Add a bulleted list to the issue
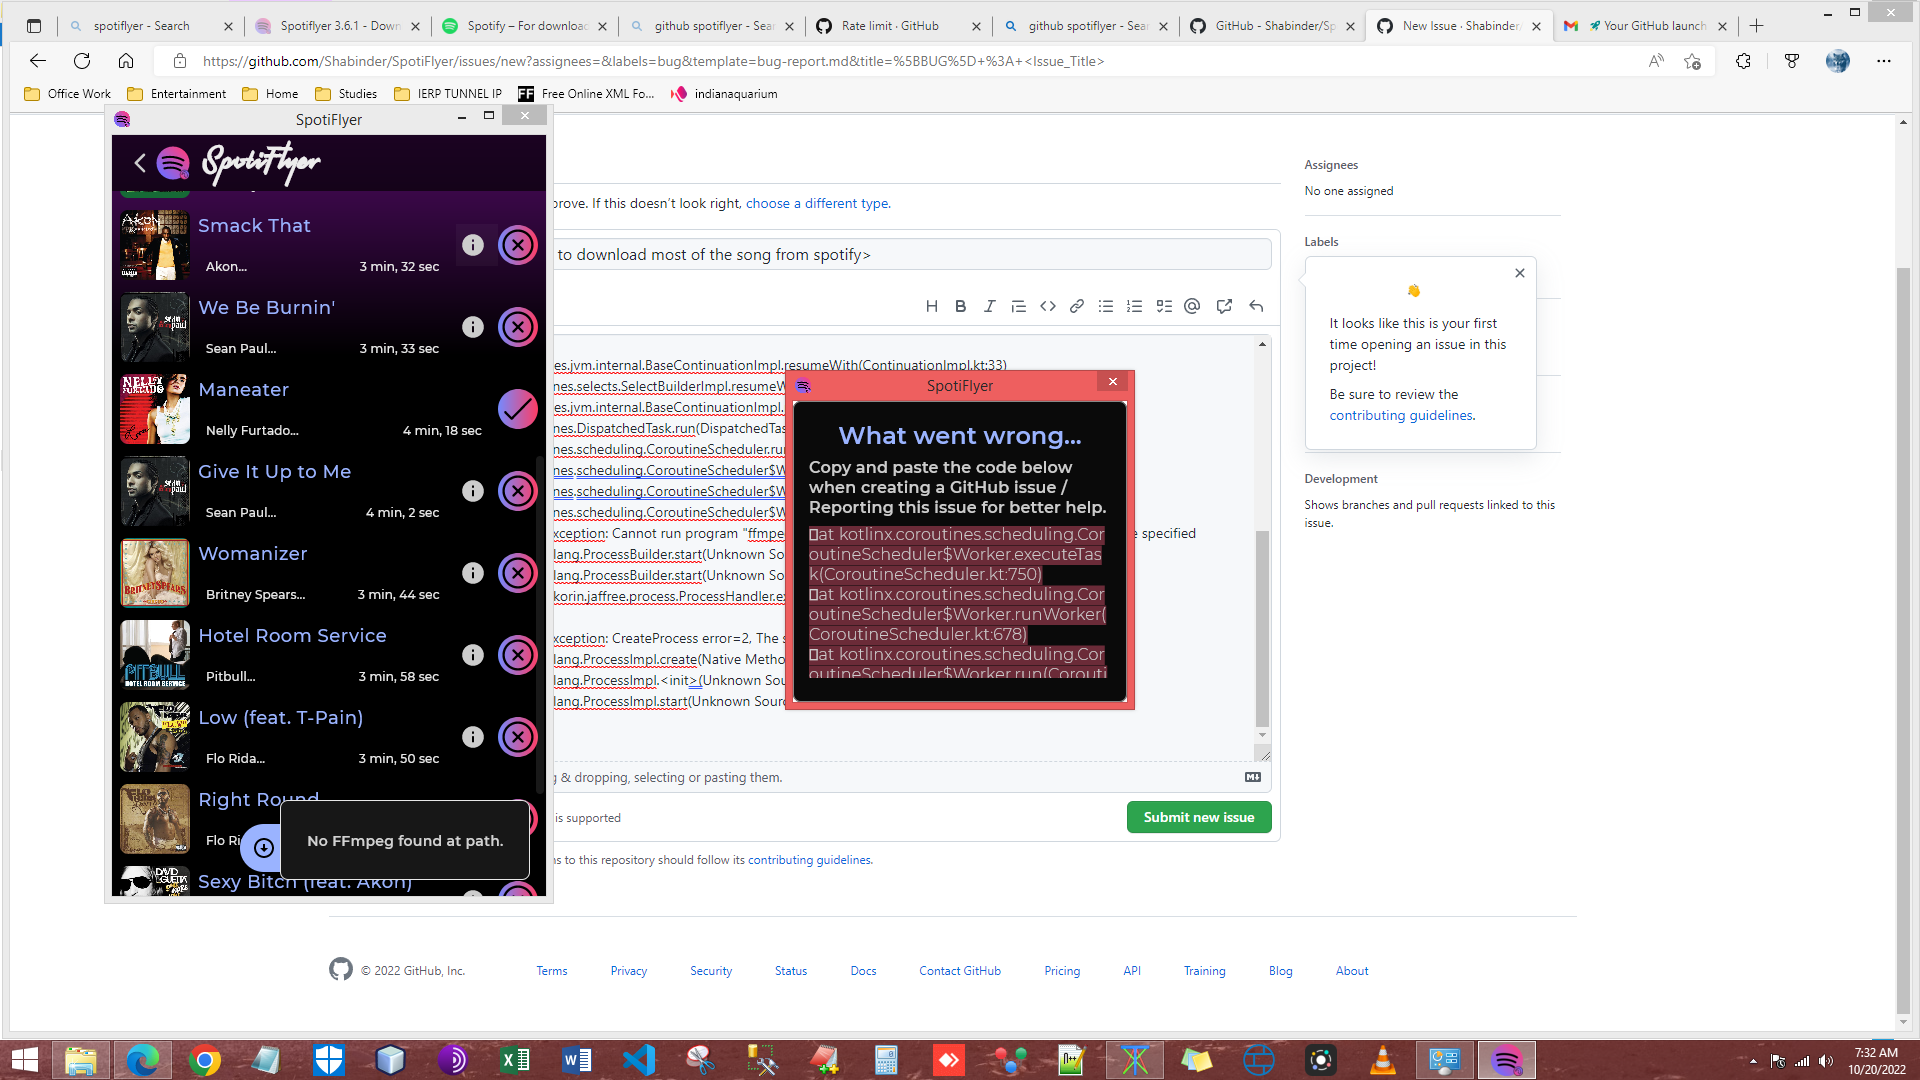This screenshot has width=1920, height=1080. [x=1105, y=306]
